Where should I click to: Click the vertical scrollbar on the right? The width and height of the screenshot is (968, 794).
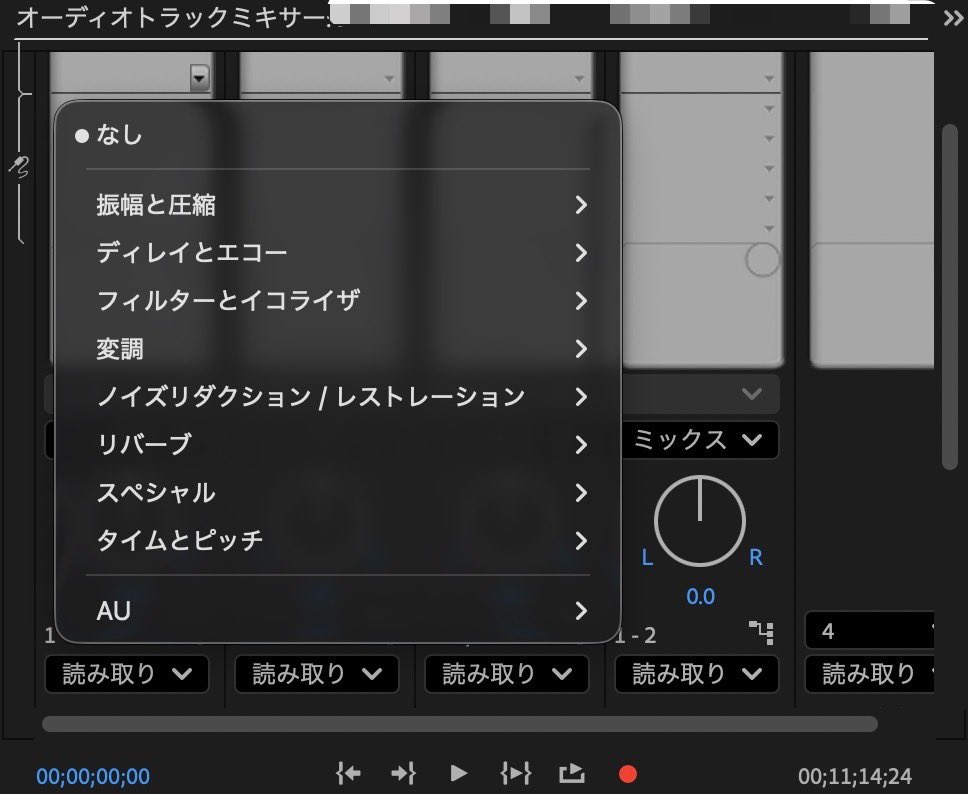pyautogui.click(x=949, y=296)
